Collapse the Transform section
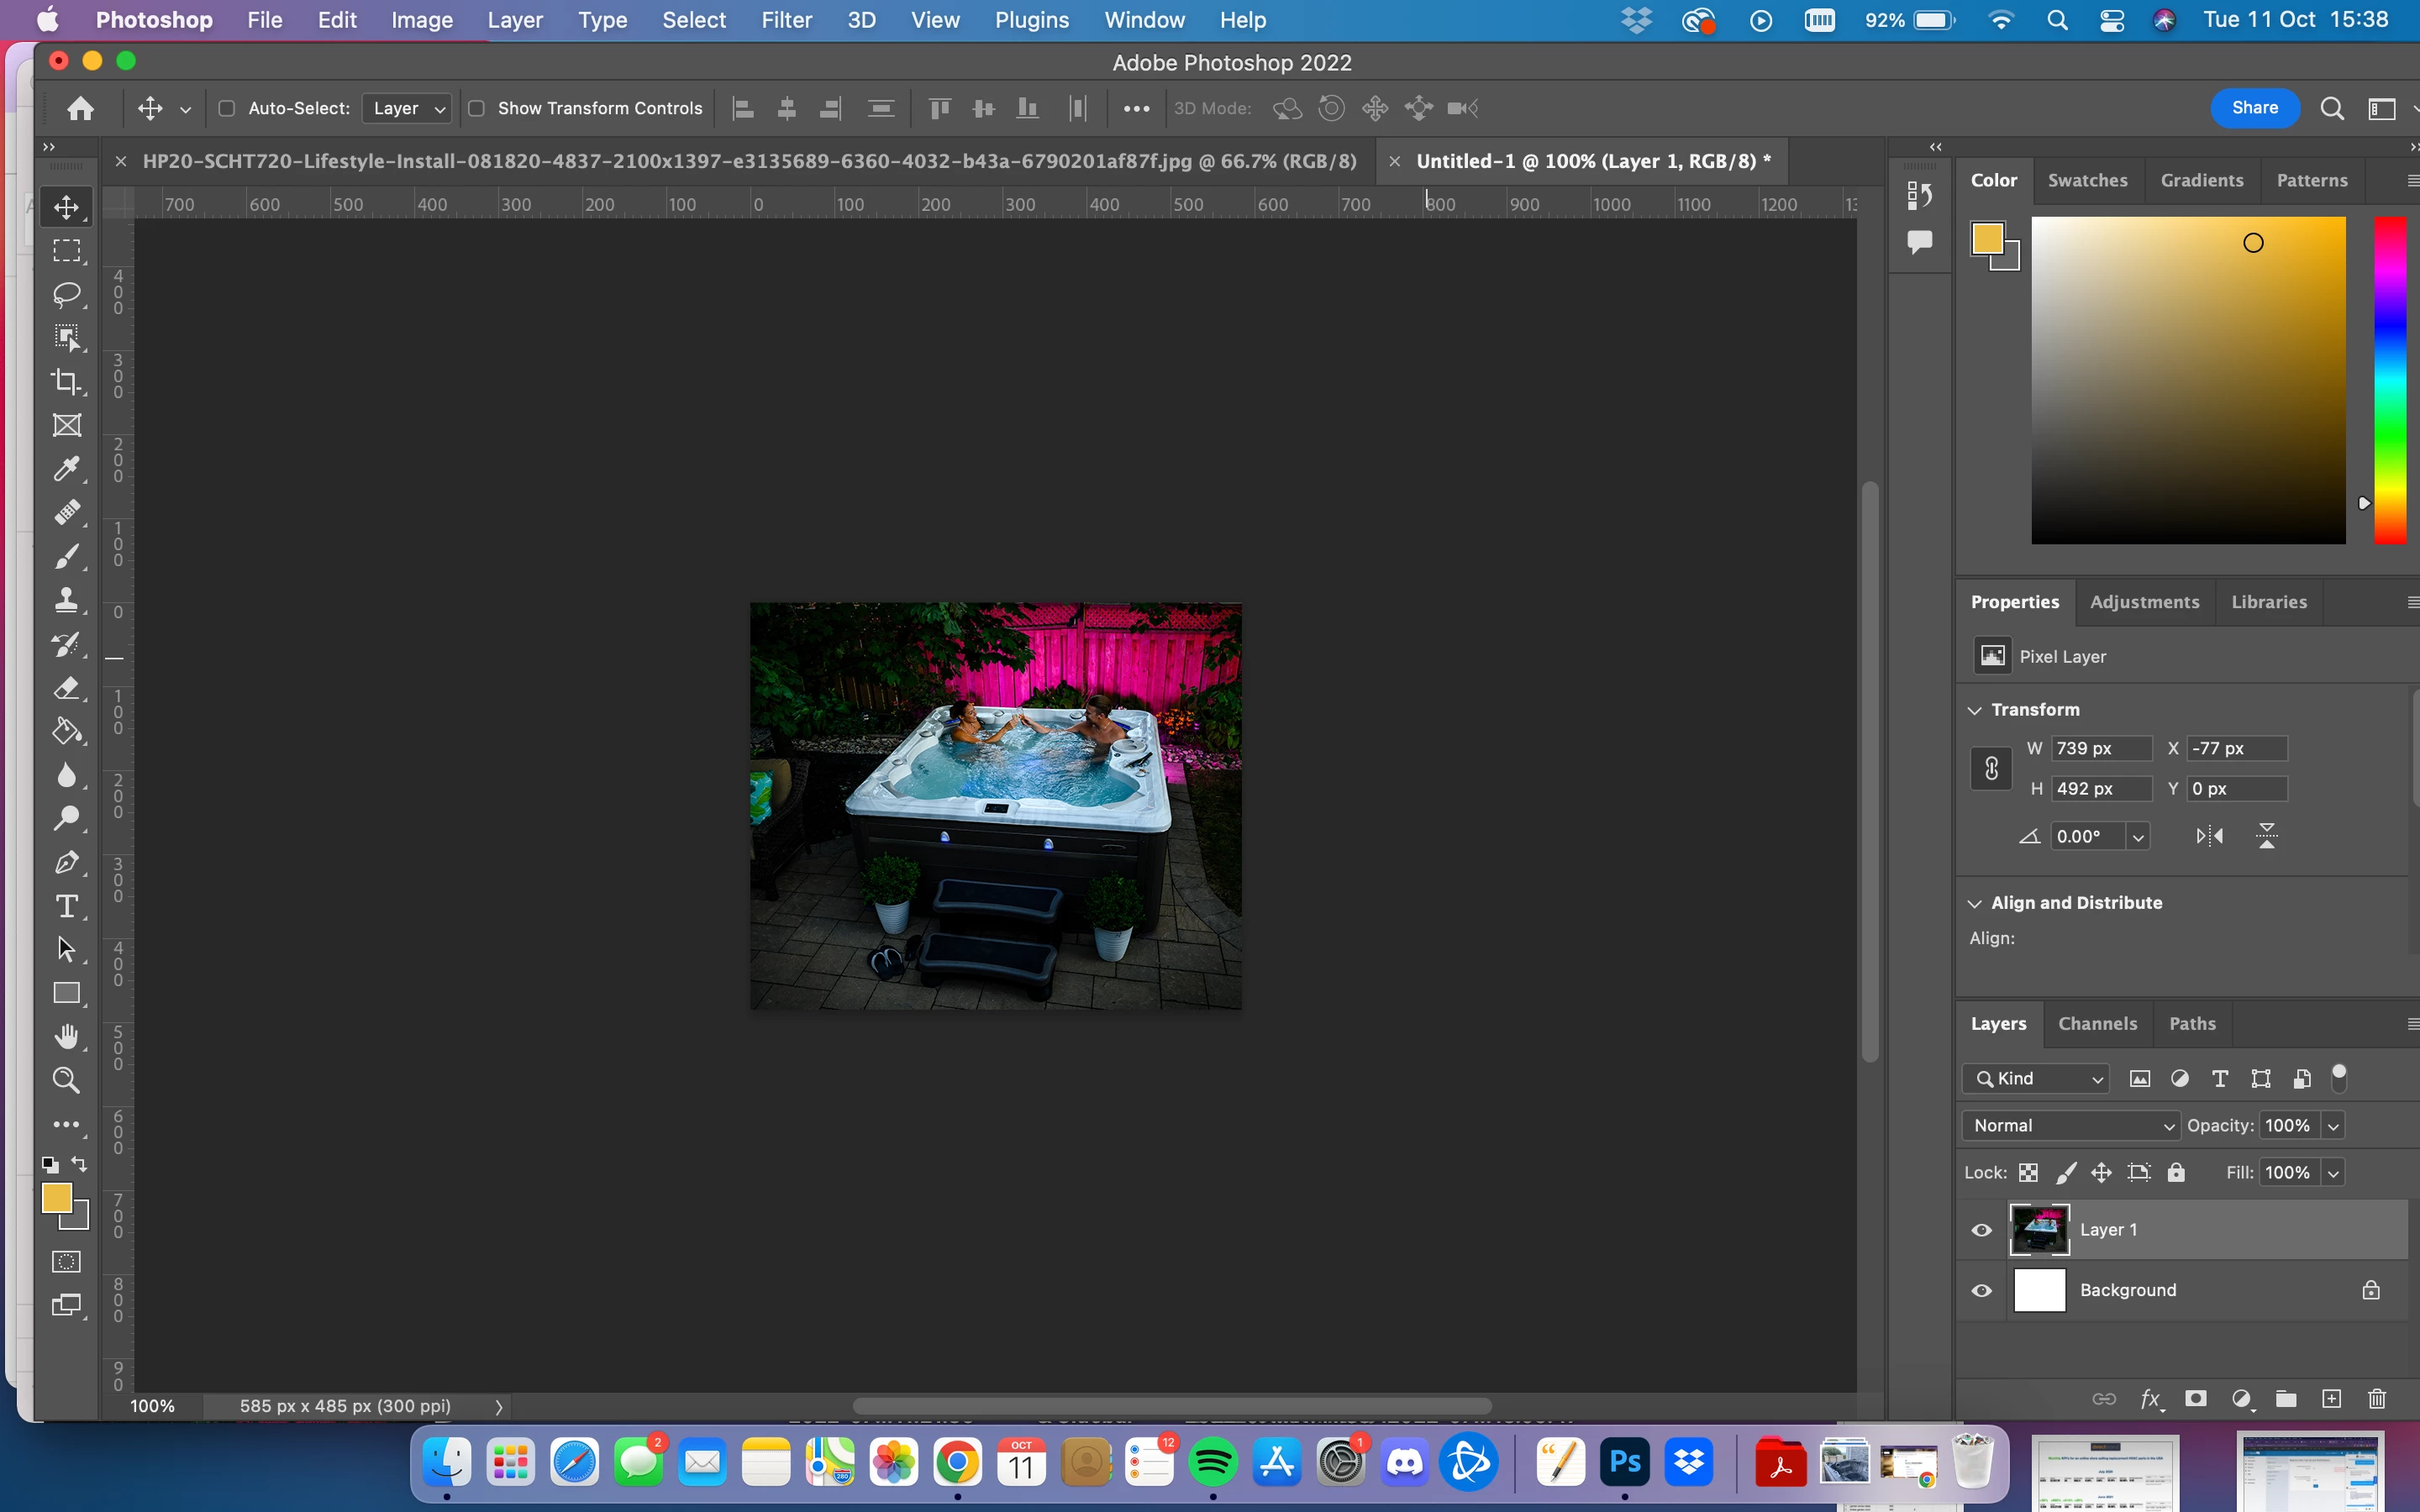 (1975, 710)
